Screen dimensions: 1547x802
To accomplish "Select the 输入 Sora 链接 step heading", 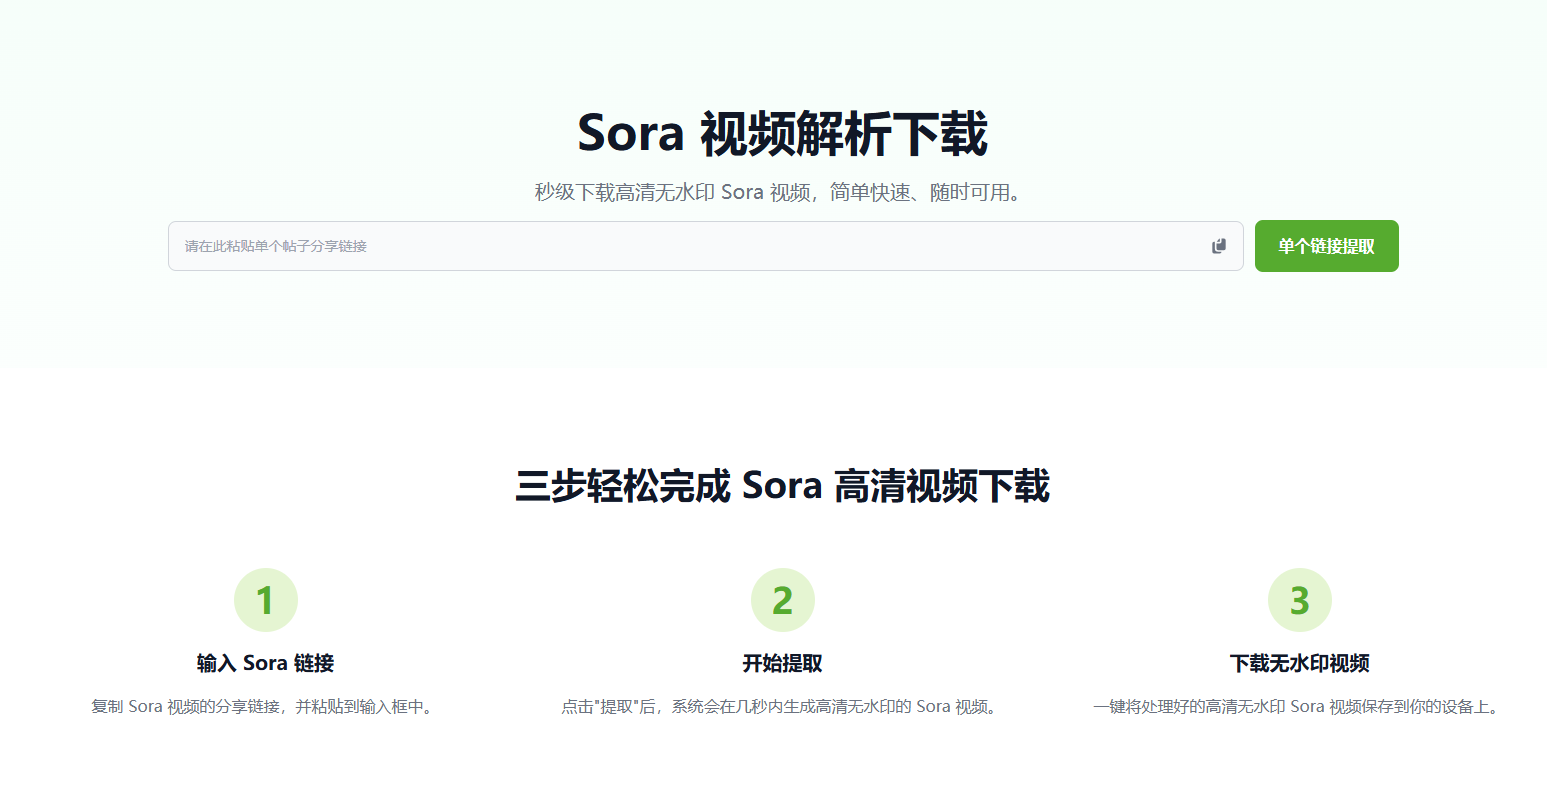I will click(x=265, y=663).
